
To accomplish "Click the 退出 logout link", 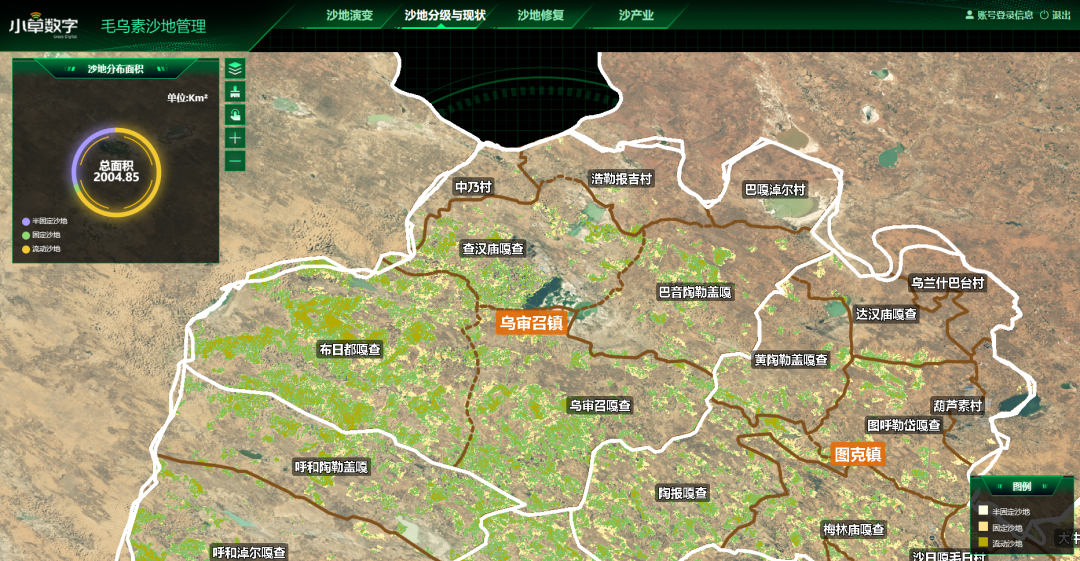I will 1061,15.
